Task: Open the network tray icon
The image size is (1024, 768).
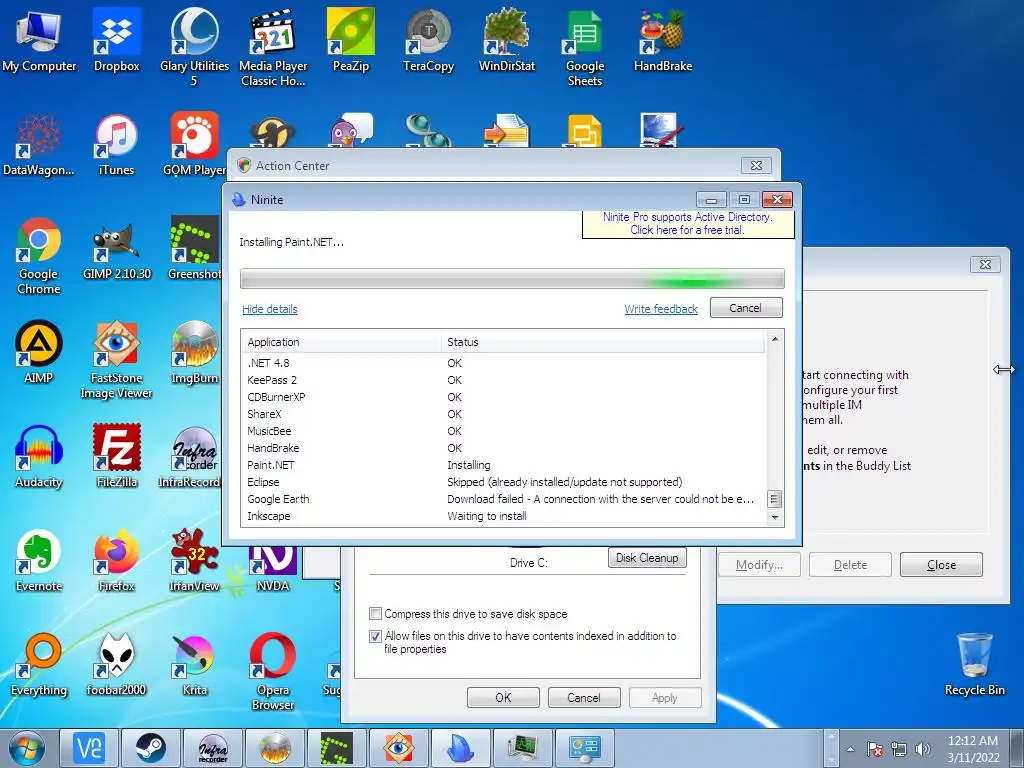Action: coord(899,749)
